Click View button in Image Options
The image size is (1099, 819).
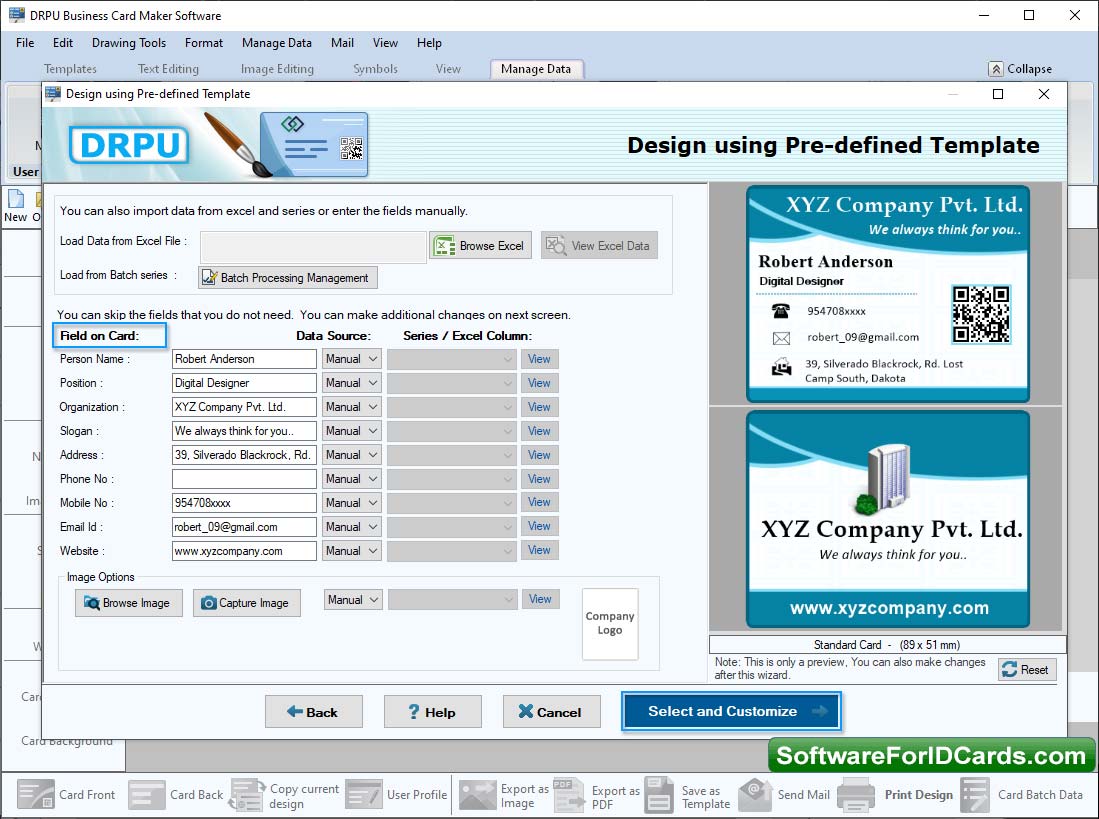[540, 600]
